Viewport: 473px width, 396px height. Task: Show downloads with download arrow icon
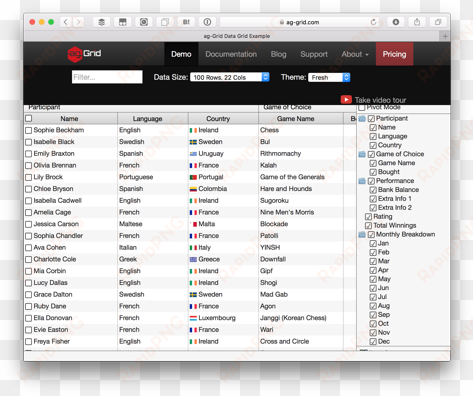pyautogui.click(x=396, y=22)
